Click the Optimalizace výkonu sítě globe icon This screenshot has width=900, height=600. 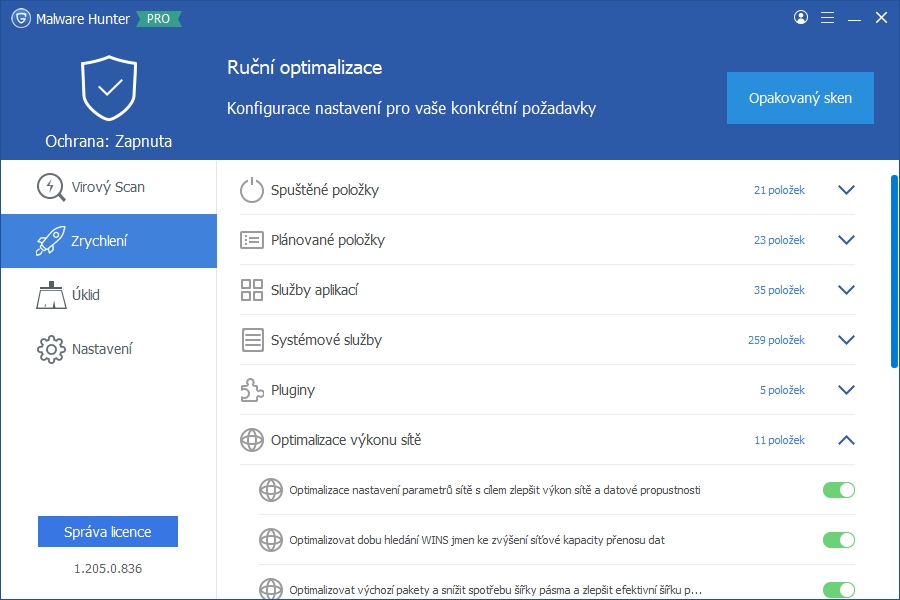tap(252, 440)
